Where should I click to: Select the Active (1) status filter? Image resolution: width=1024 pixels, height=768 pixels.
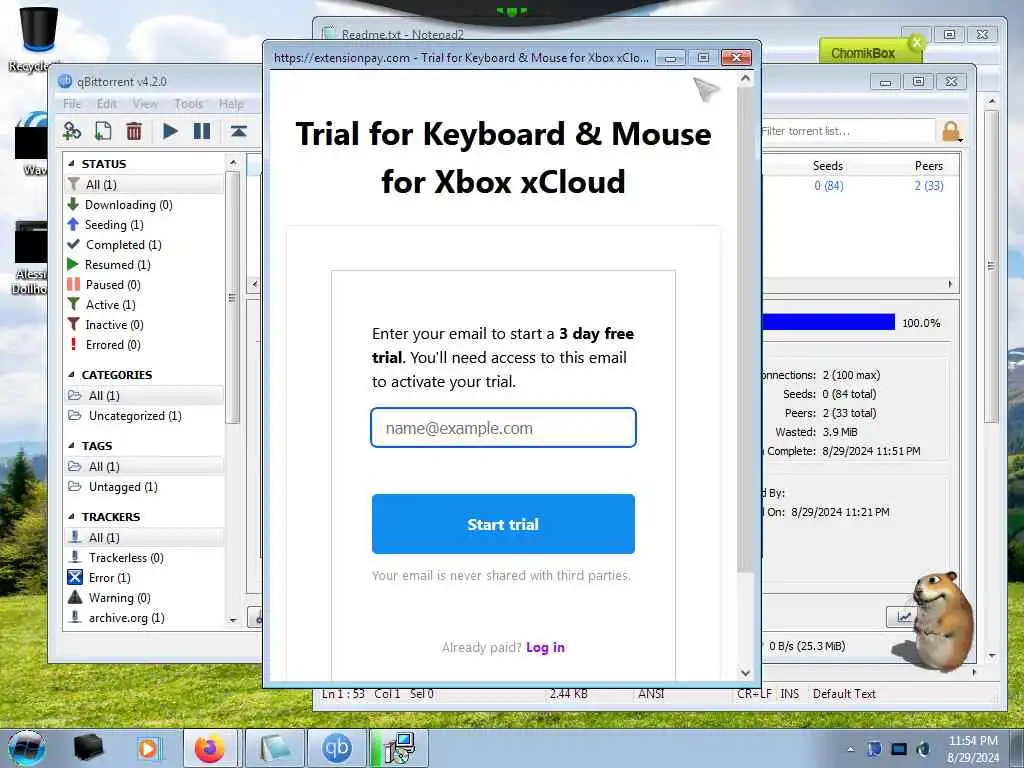[x=110, y=305]
